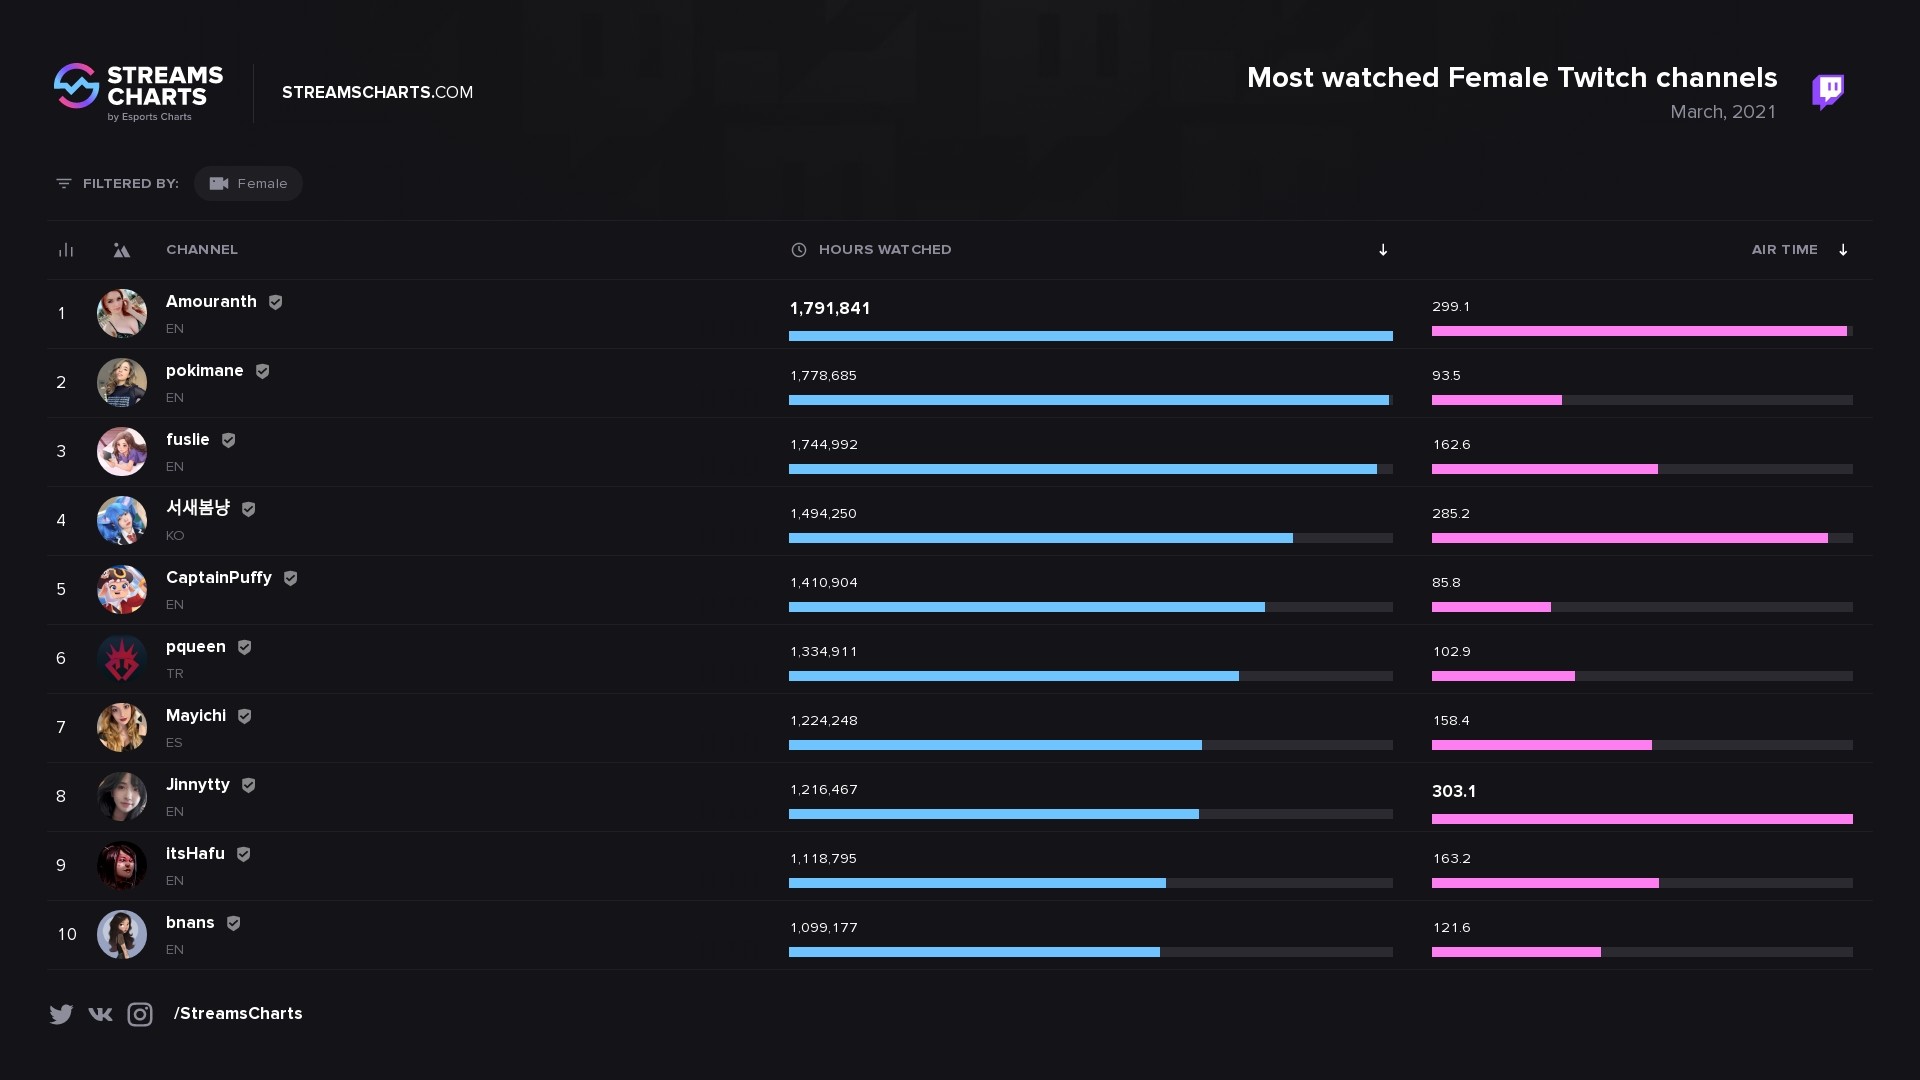Screen dimensions: 1920x1080
Task: Click the verified badge next to CaptainPuffy
Action: pyautogui.click(x=291, y=578)
